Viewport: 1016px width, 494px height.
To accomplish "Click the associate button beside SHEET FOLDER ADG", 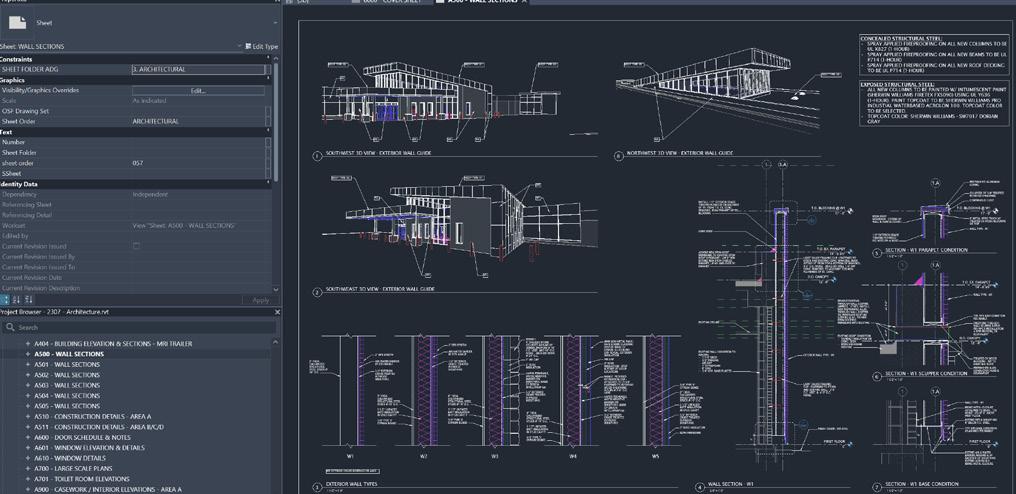I will coord(268,69).
